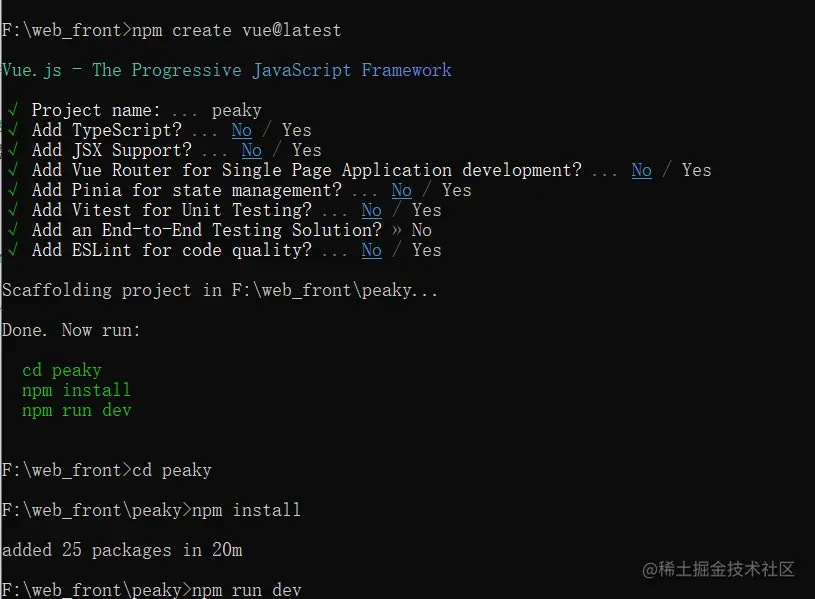Click underlined No for ESLint code quality
The width and height of the screenshot is (815, 599).
(371, 250)
